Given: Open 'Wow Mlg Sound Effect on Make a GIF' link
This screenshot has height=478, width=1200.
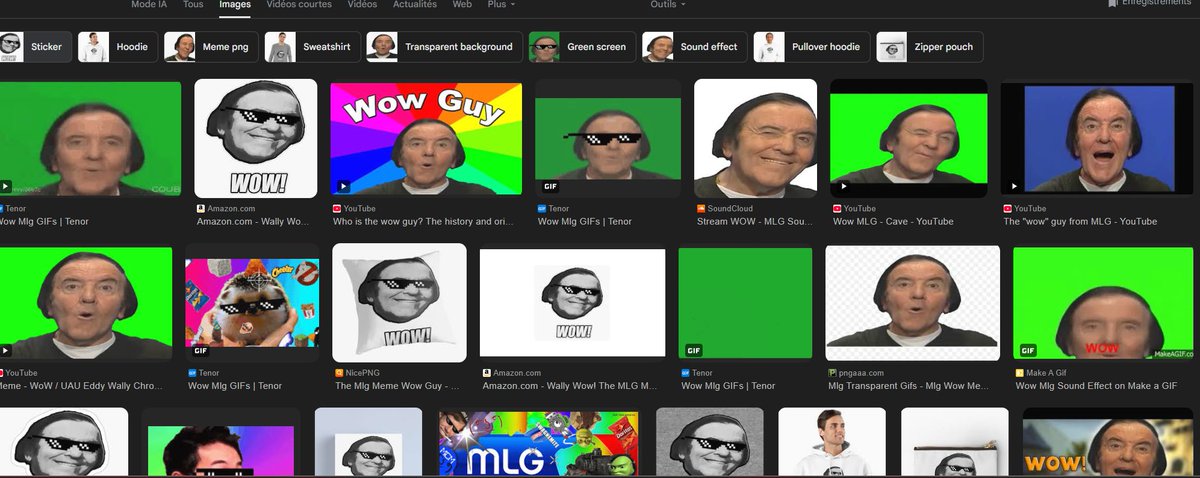Looking at the screenshot, I should coord(1096,386).
